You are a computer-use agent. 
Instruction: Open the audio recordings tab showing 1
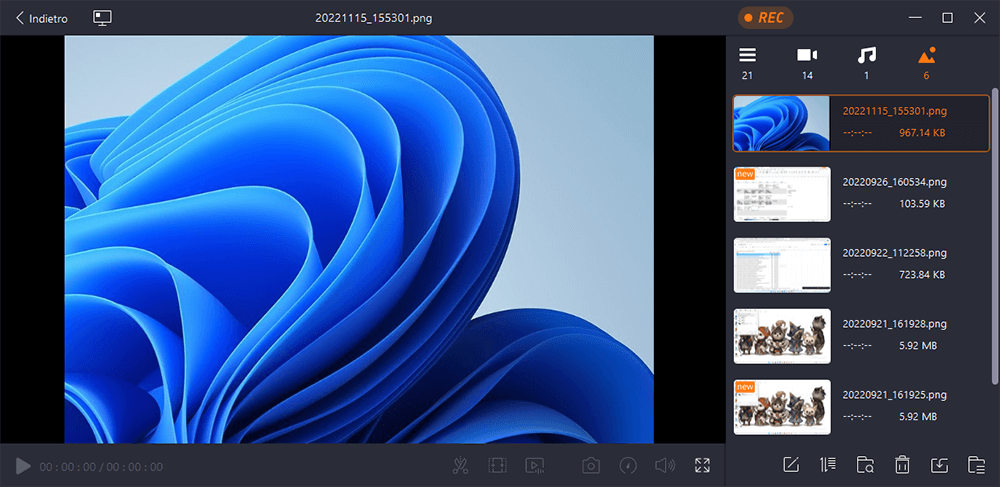[866, 63]
